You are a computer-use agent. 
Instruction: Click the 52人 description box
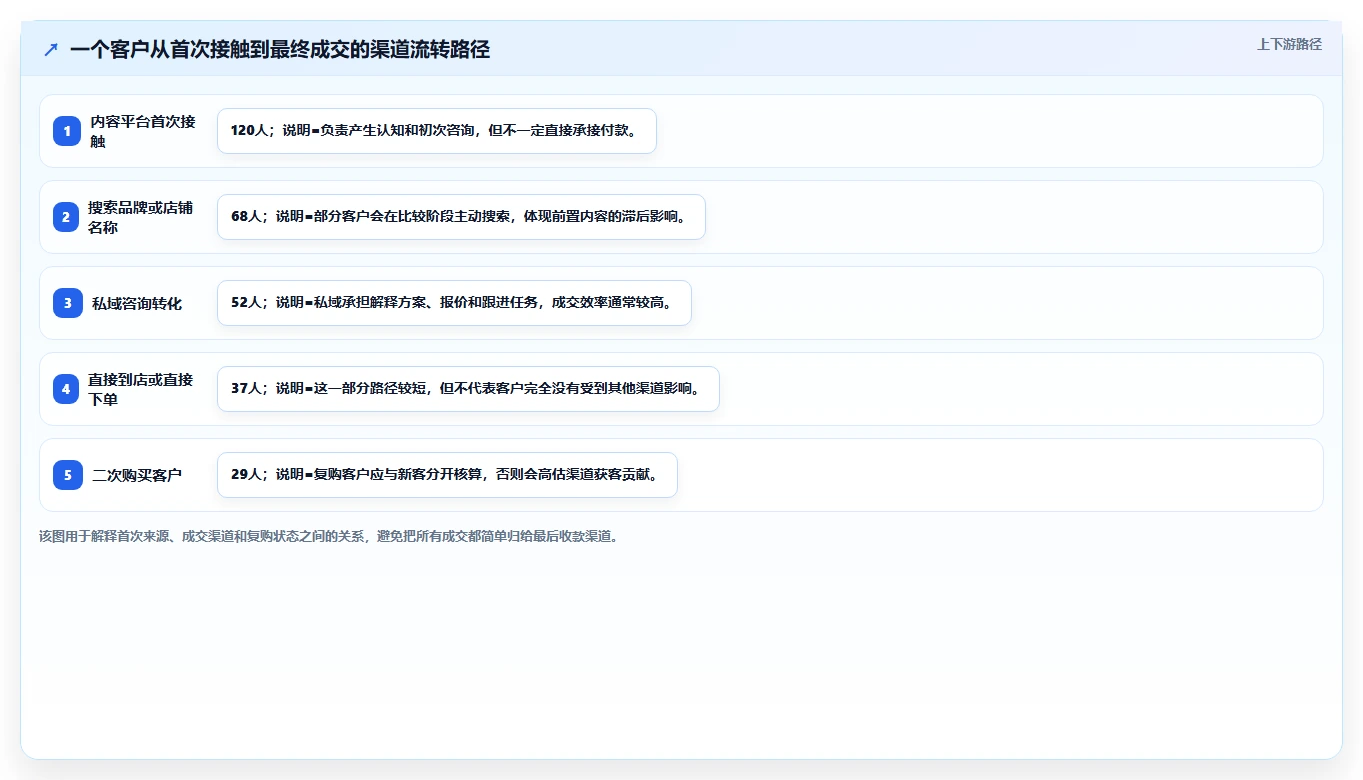tap(454, 303)
